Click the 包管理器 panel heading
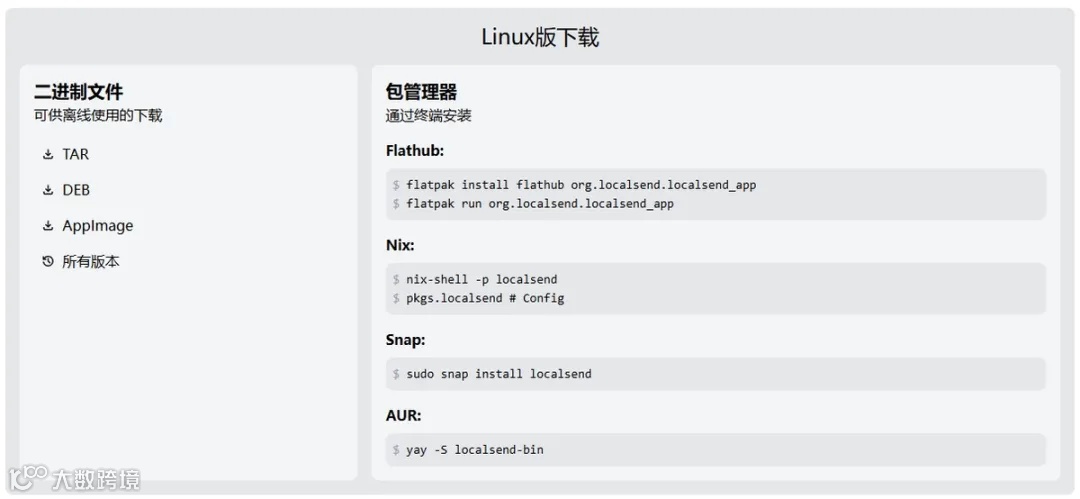Viewport: 1080px width, 499px height. [421, 93]
